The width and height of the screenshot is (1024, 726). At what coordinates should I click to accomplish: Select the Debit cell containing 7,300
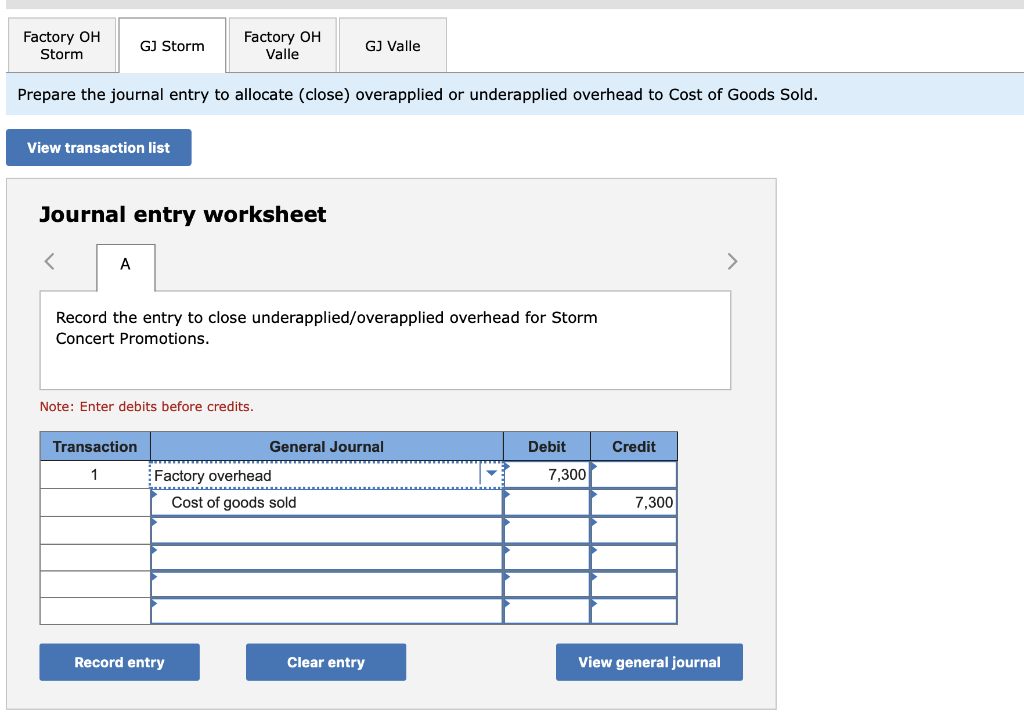(560, 474)
